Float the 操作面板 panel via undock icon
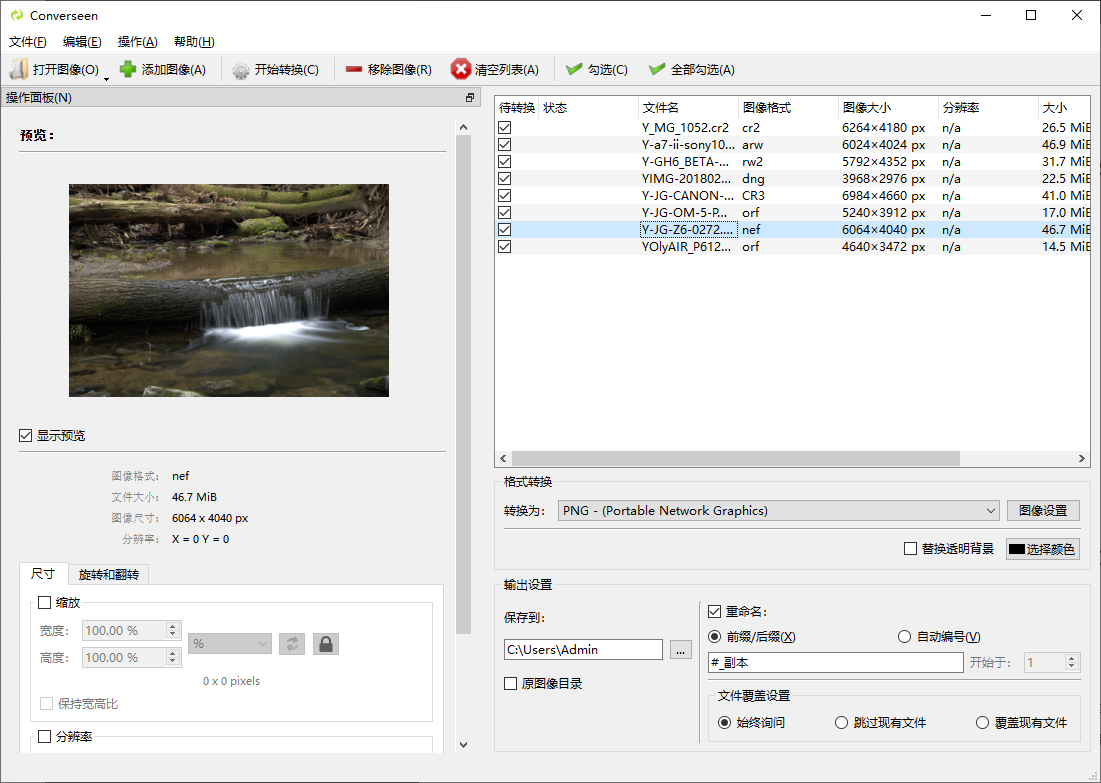 470,98
